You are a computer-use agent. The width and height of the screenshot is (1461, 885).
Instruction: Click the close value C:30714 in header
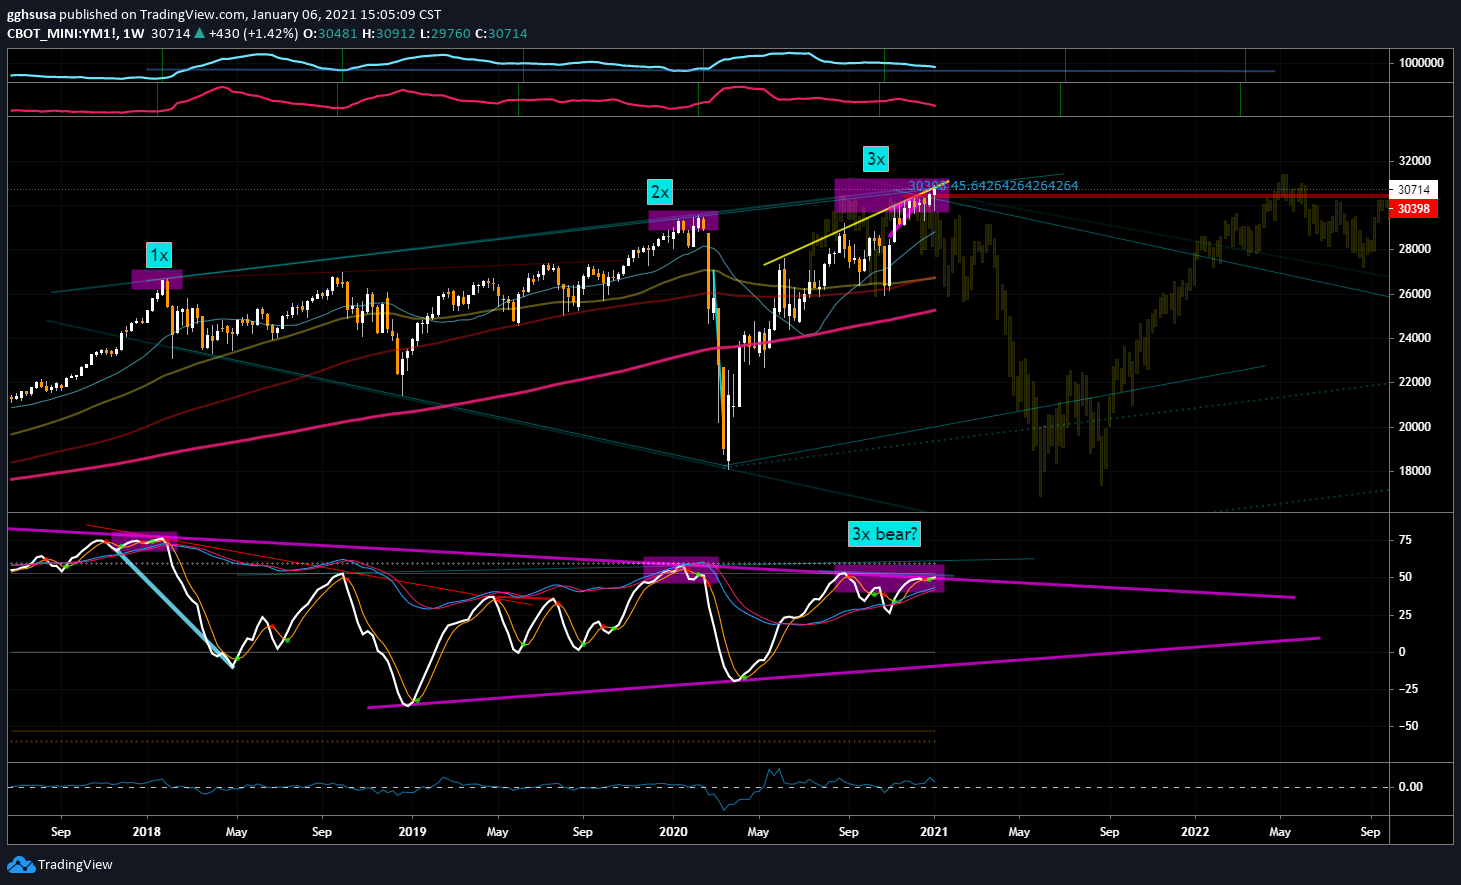click(x=500, y=33)
